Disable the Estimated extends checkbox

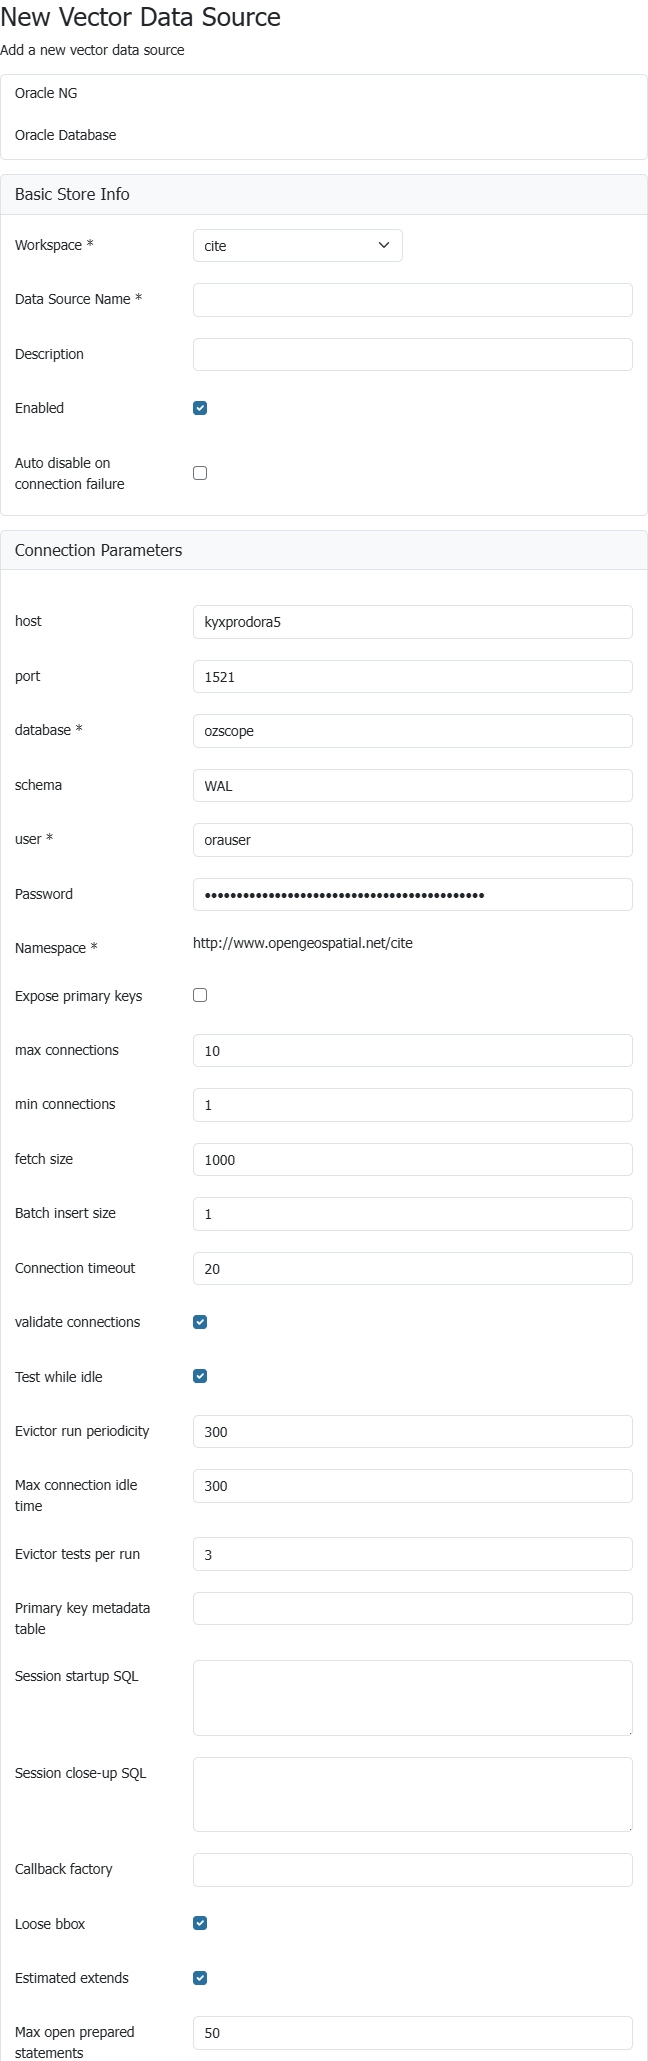point(200,1978)
